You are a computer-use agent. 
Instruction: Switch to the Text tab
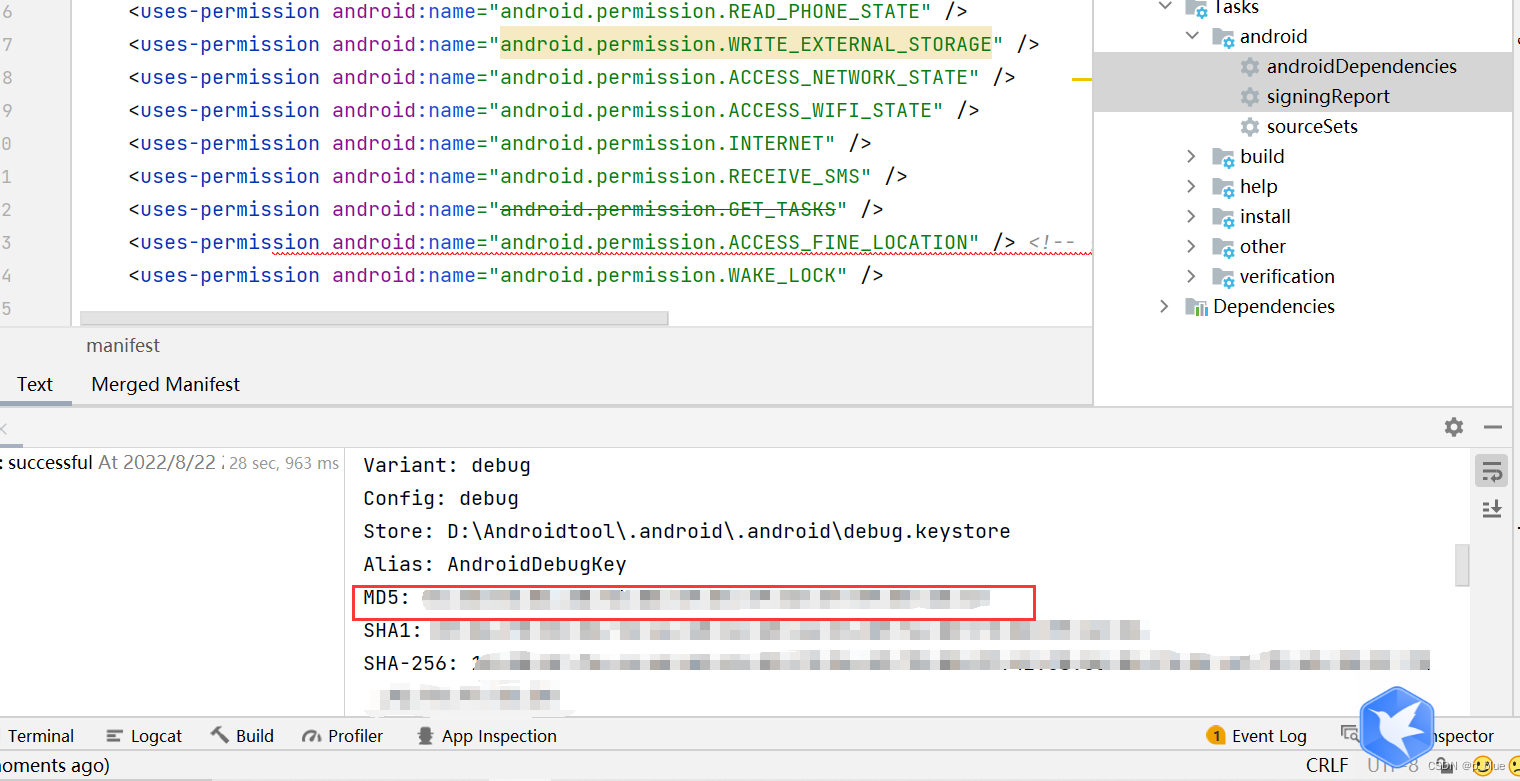coord(35,384)
